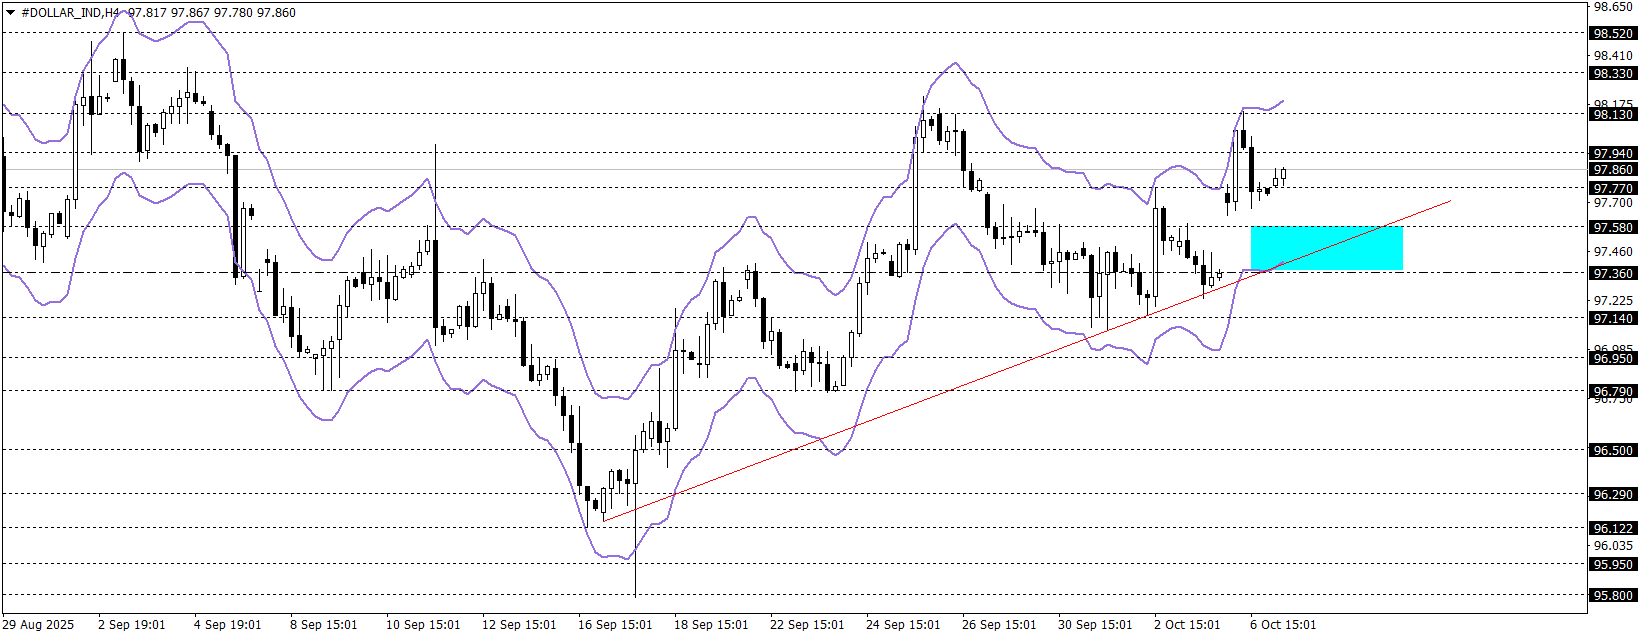Click the 98.130 price level label

1613,114
